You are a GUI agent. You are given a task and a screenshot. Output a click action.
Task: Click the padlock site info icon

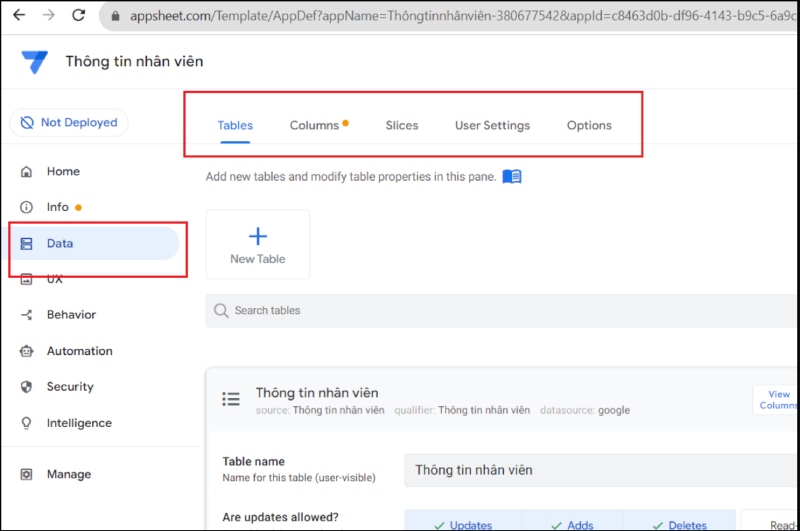point(115,16)
